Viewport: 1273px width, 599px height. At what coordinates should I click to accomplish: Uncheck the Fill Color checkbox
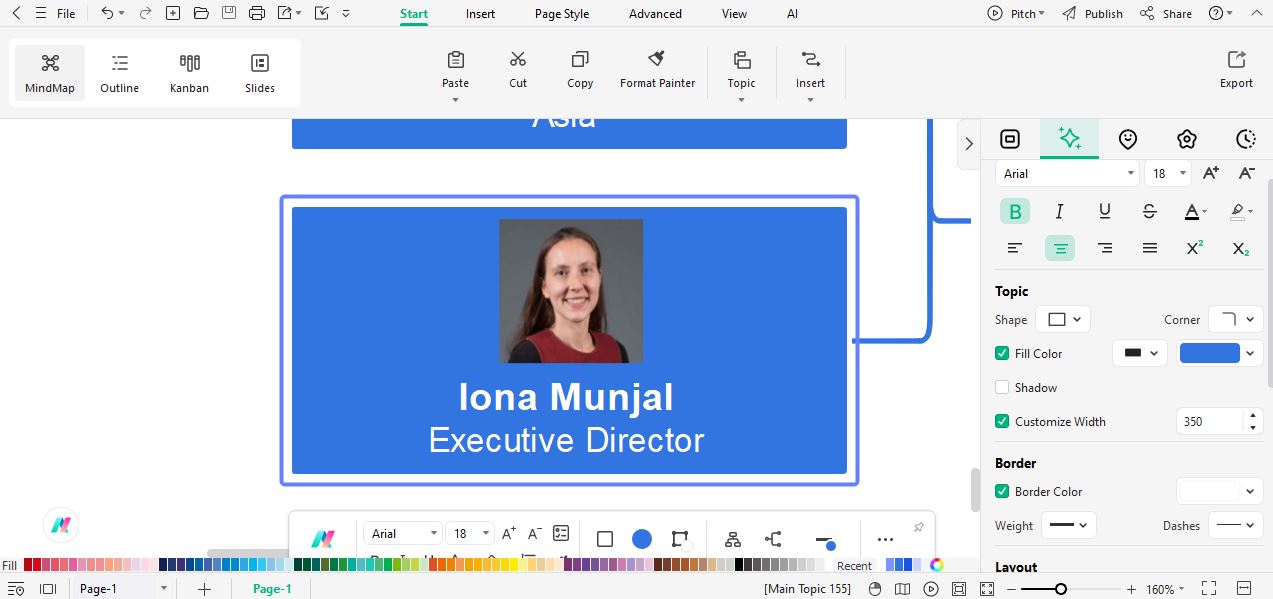(1002, 353)
